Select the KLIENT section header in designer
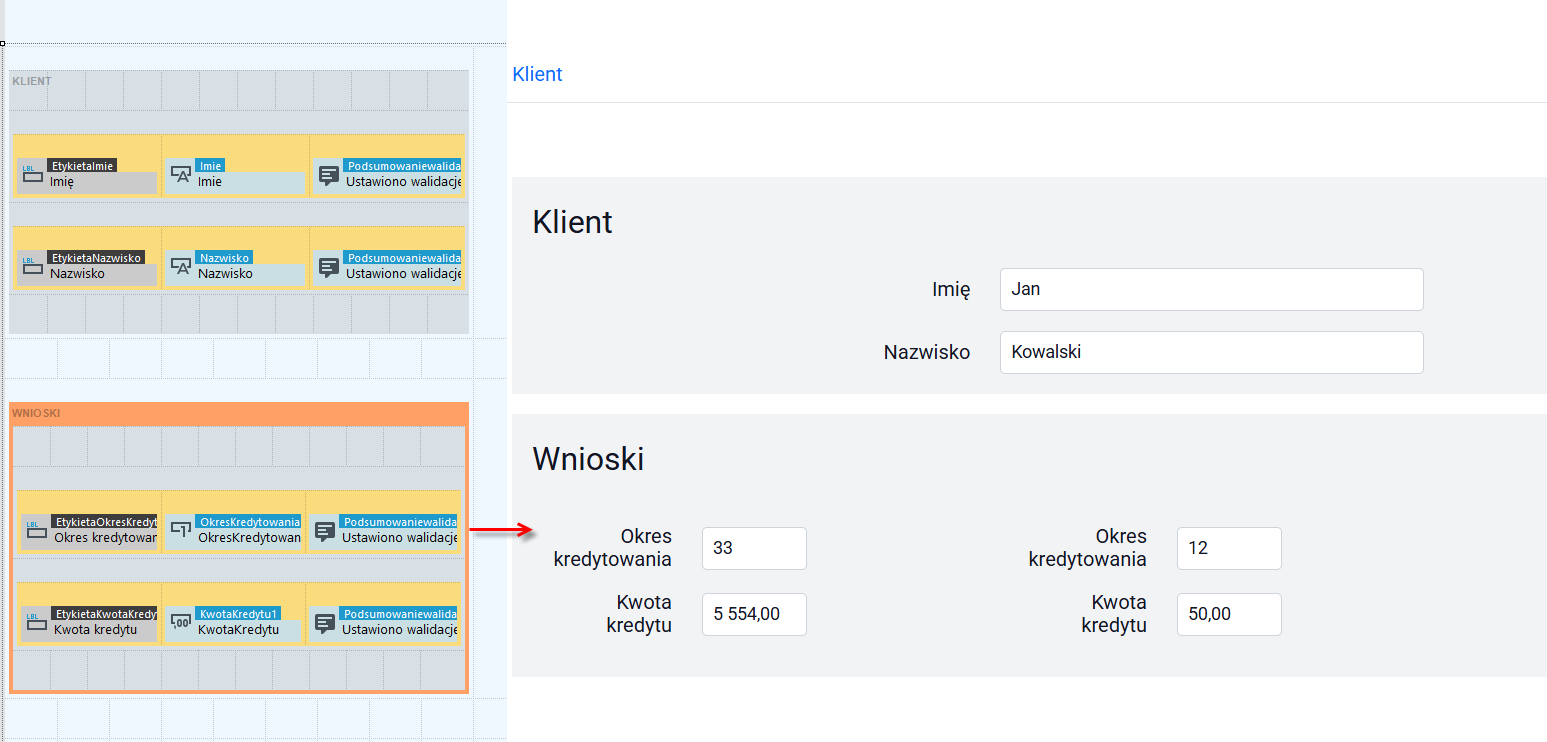Screen dimensions: 1547x742 point(32,80)
